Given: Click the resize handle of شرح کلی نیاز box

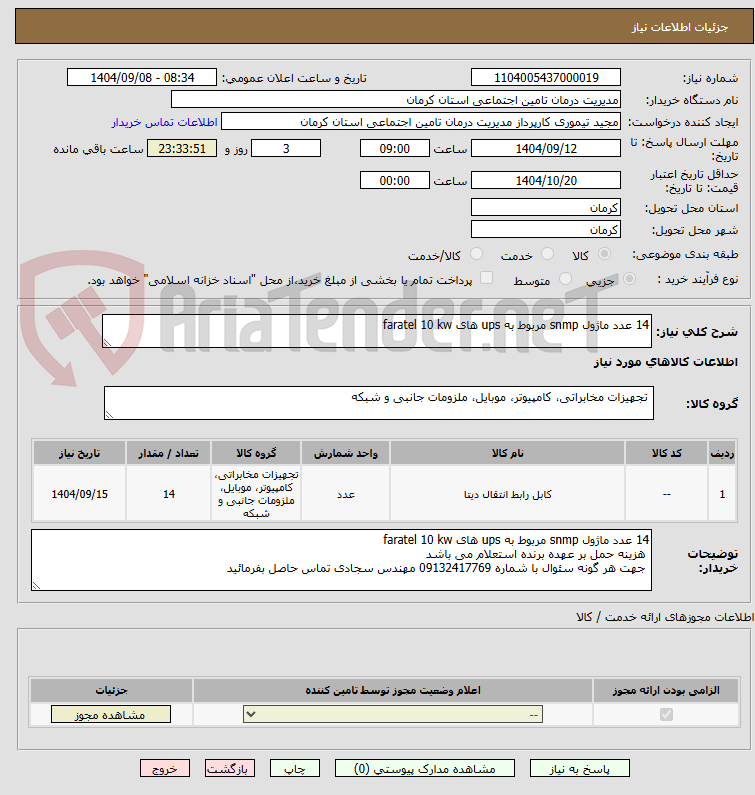Looking at the screenshot, I should [107, 343].
